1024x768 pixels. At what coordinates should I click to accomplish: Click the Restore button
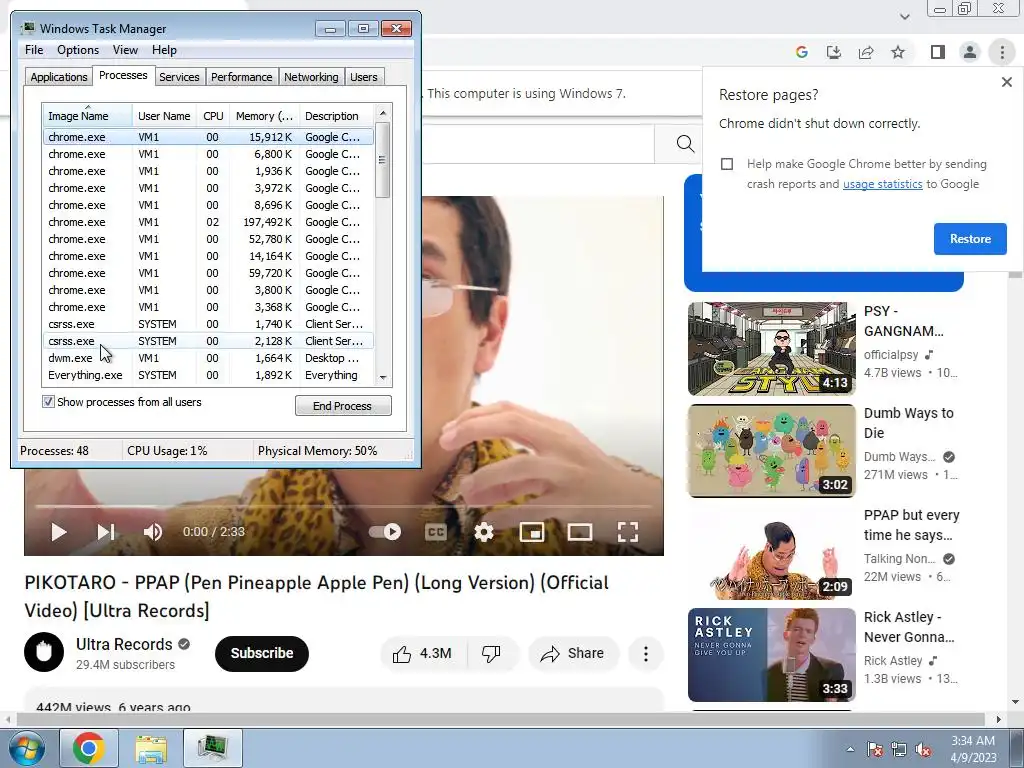tap(970, 239)
